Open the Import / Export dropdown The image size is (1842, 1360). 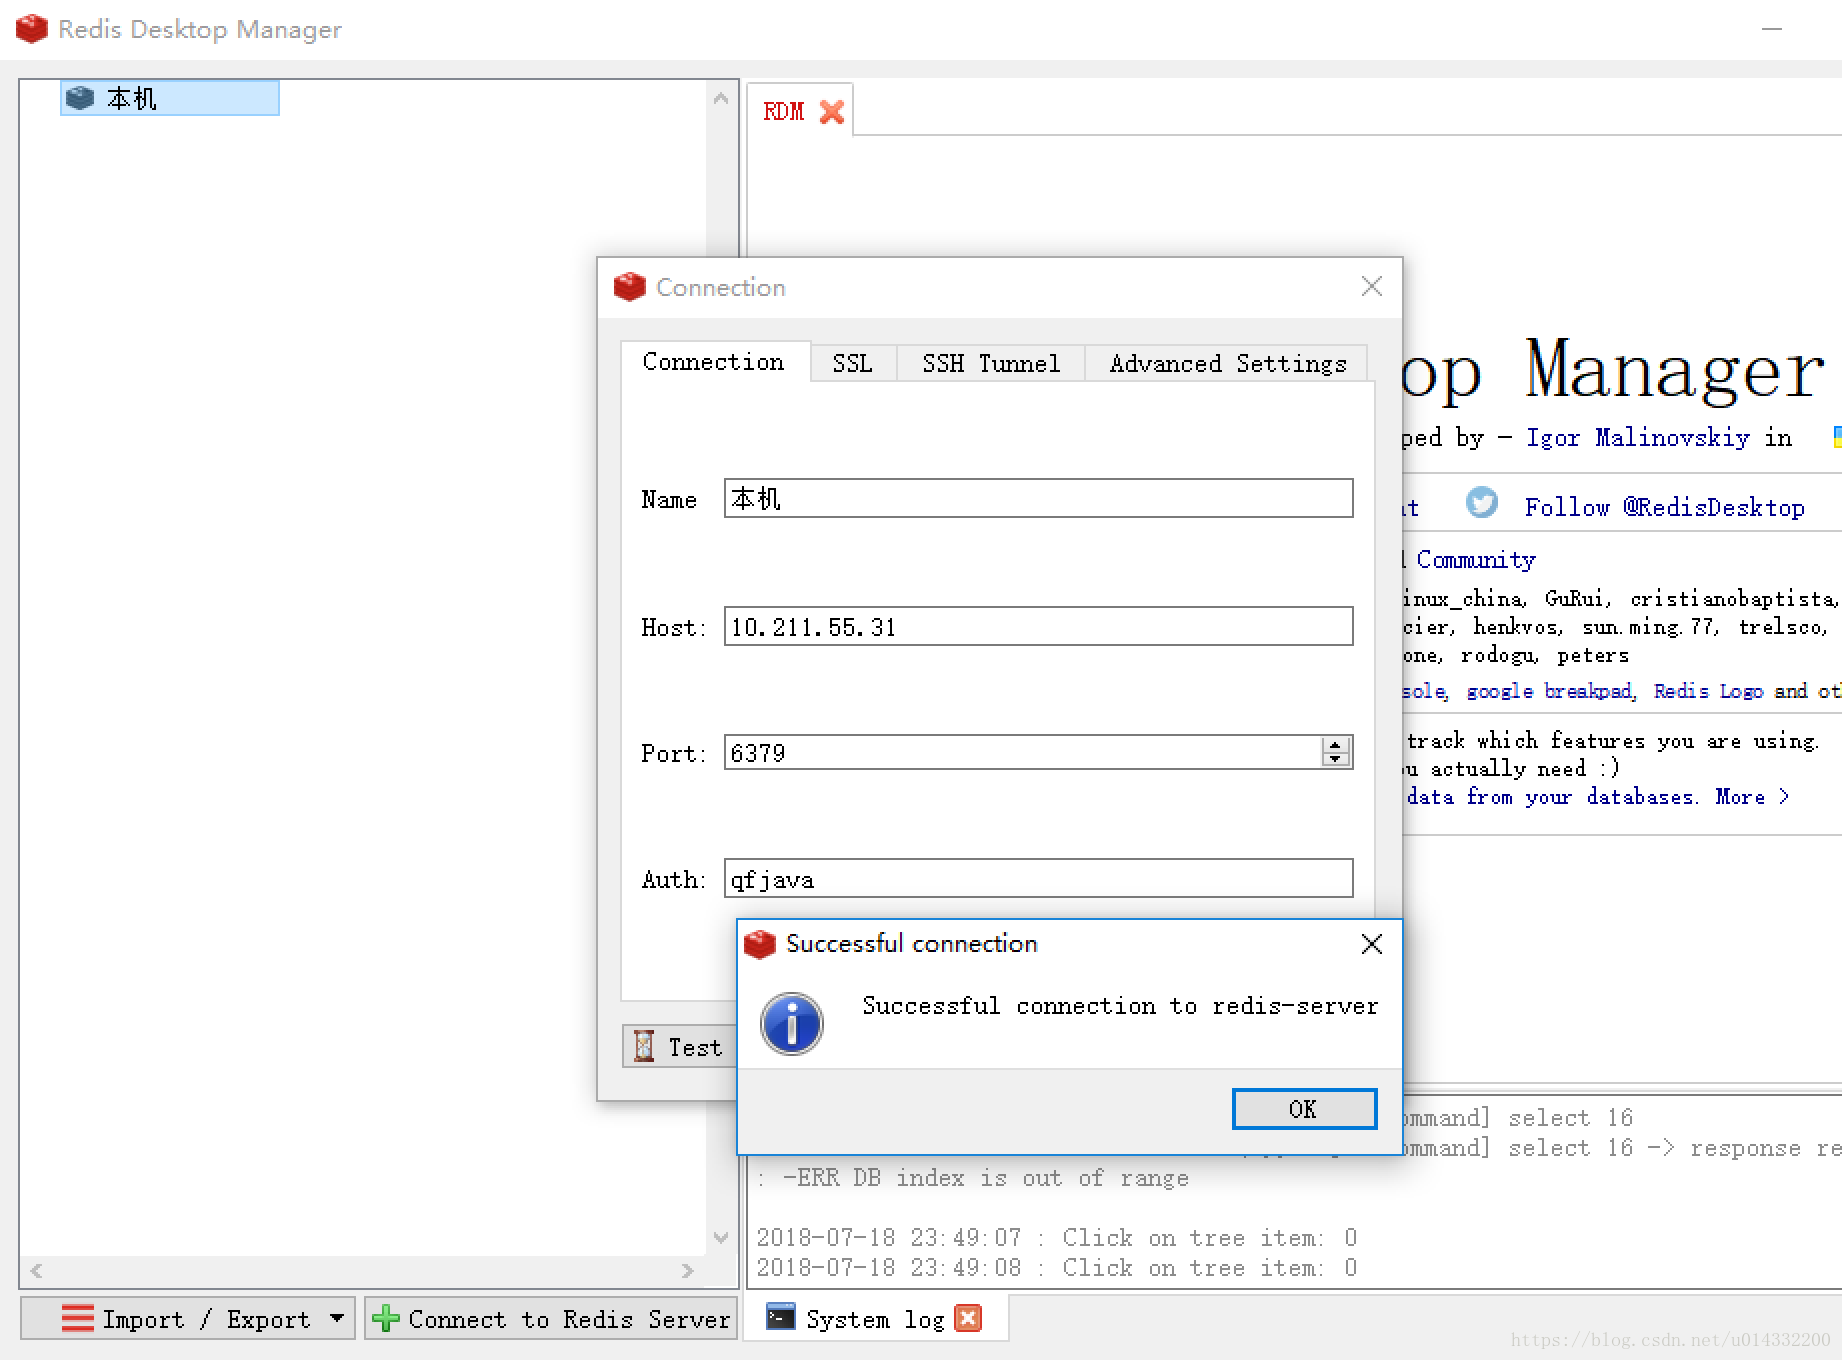[x=188, y=1318]
